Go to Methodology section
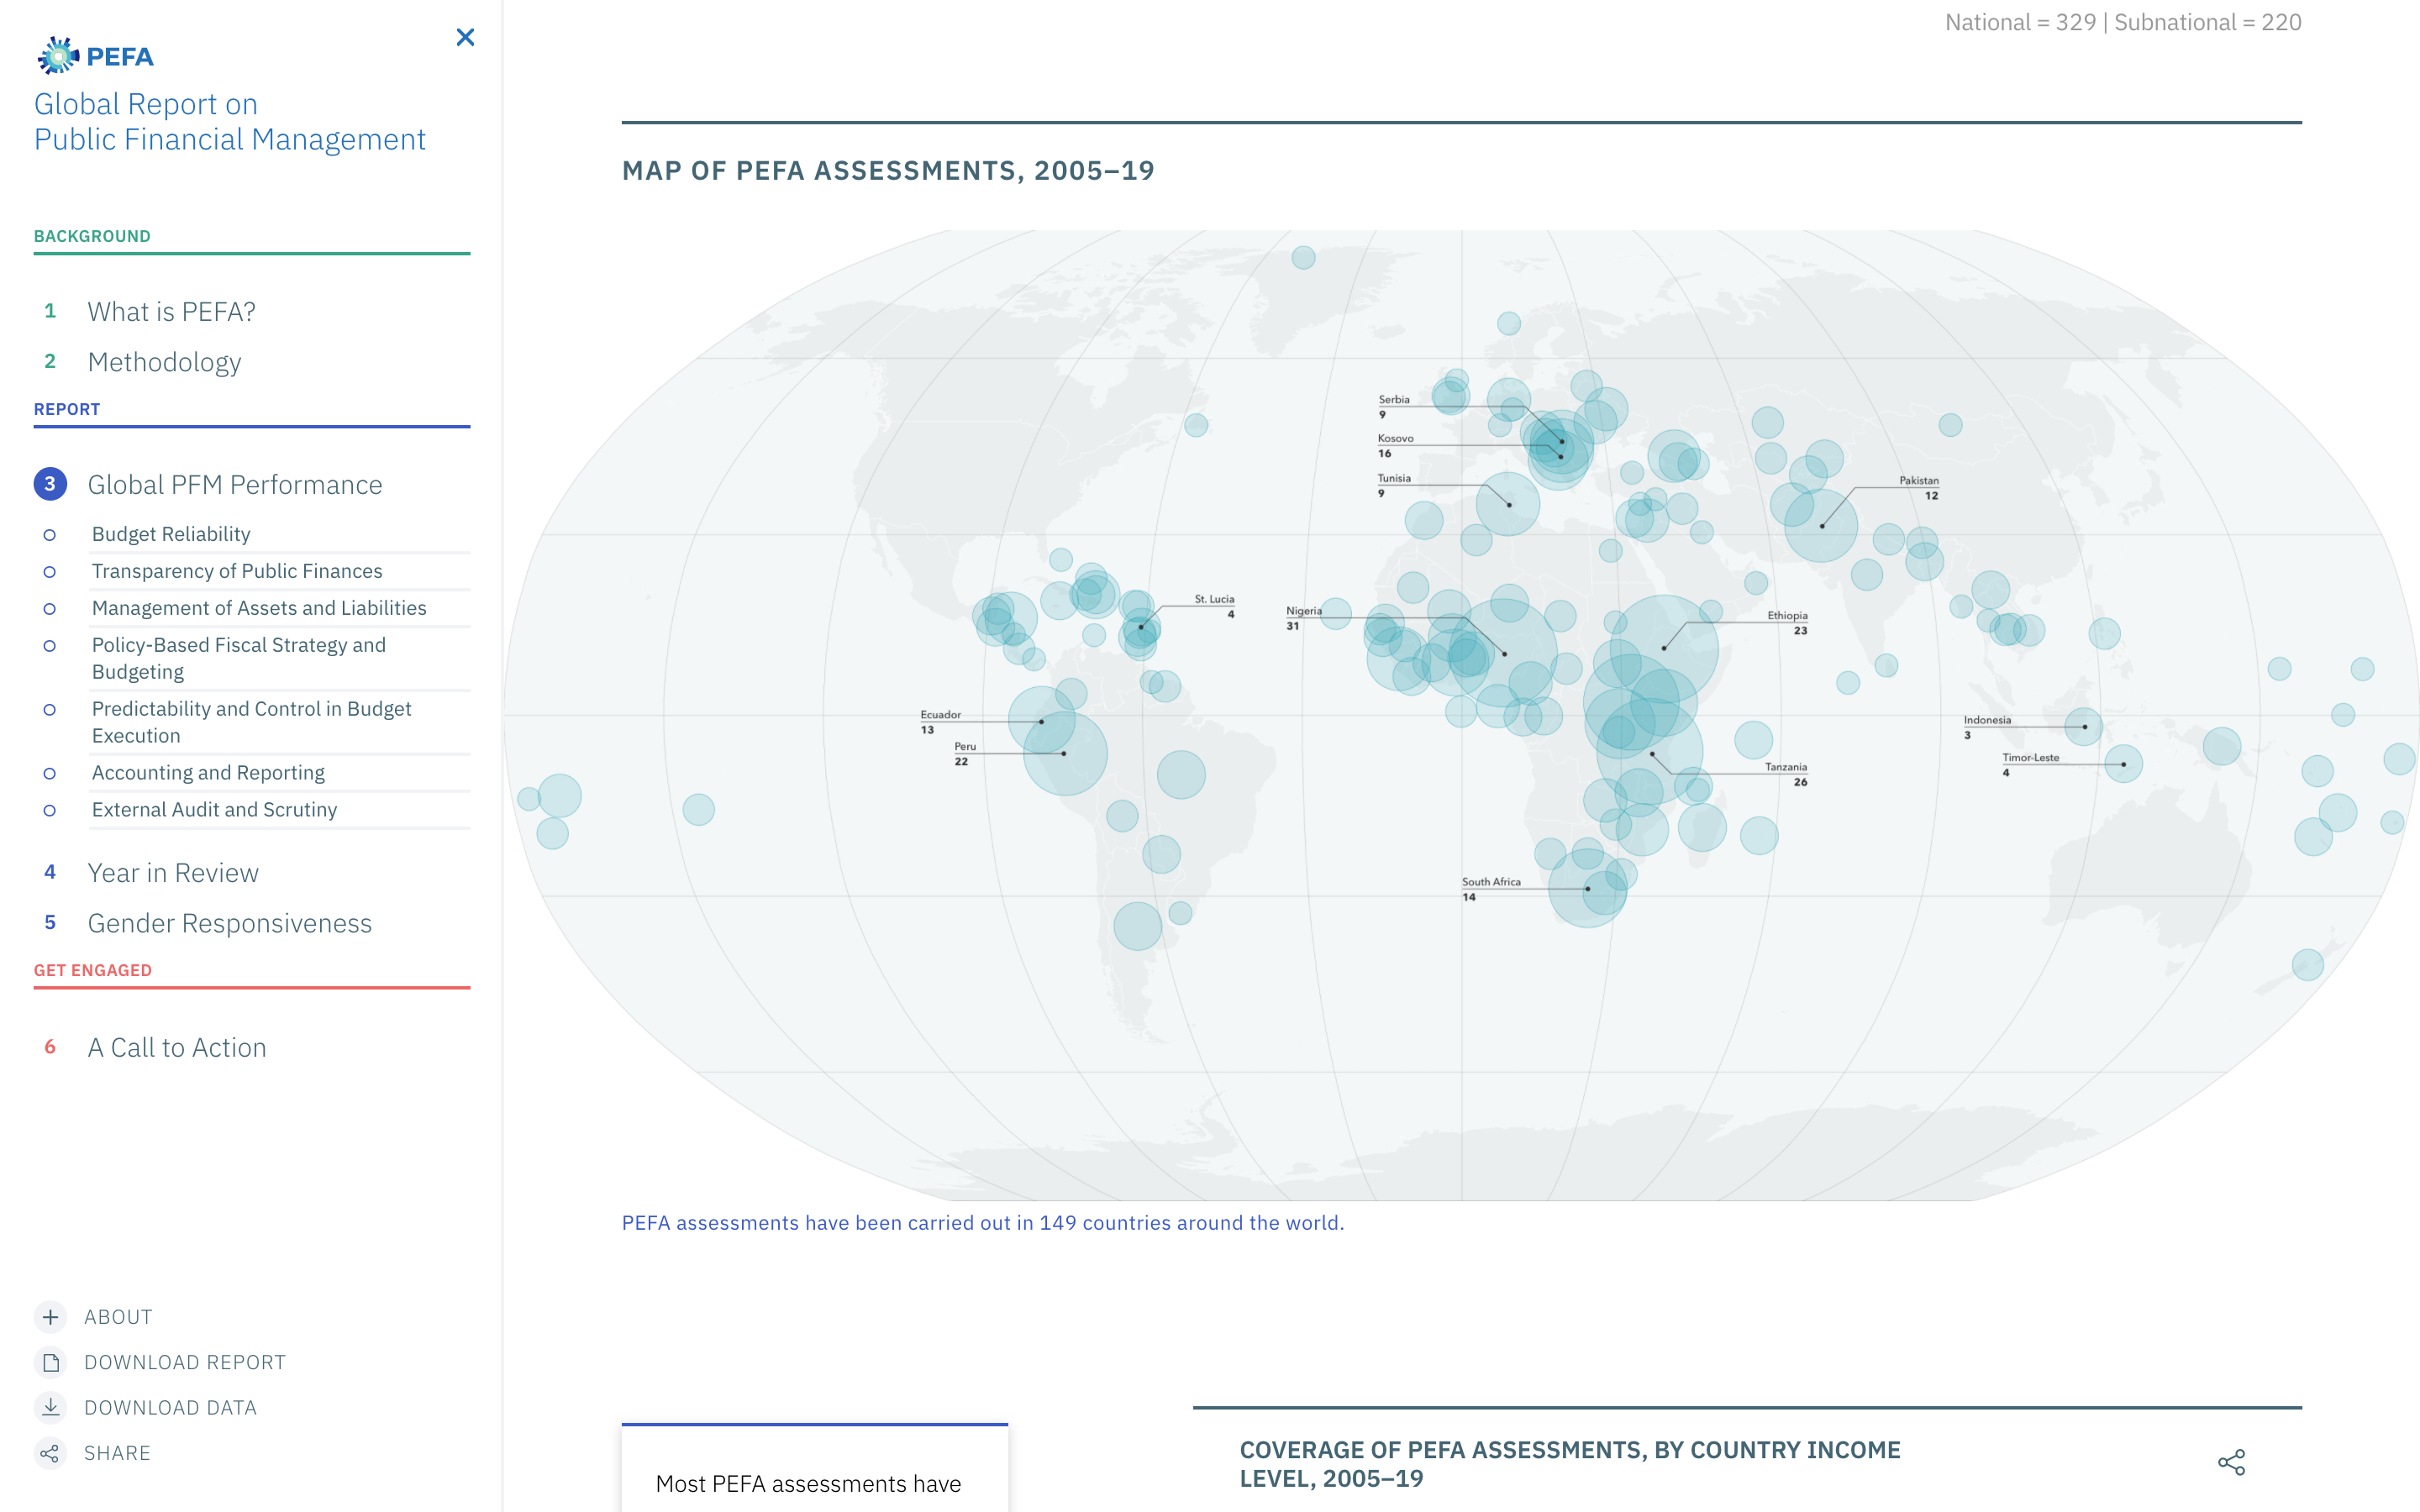The image size is (2420, 1512). 164,362
